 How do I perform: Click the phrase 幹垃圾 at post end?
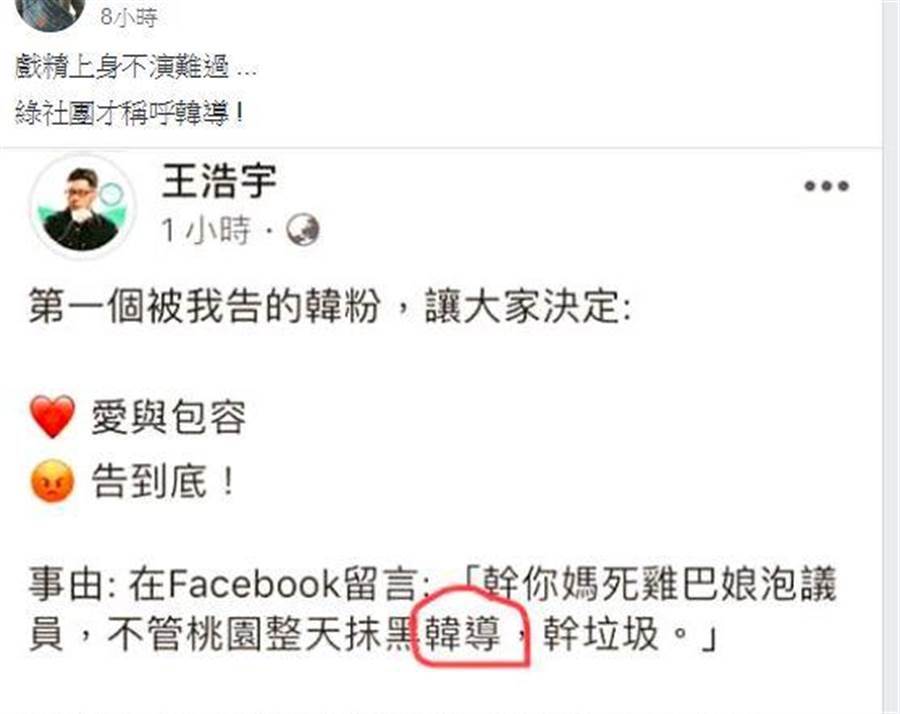pyautogui.click(x=600, y=634)
